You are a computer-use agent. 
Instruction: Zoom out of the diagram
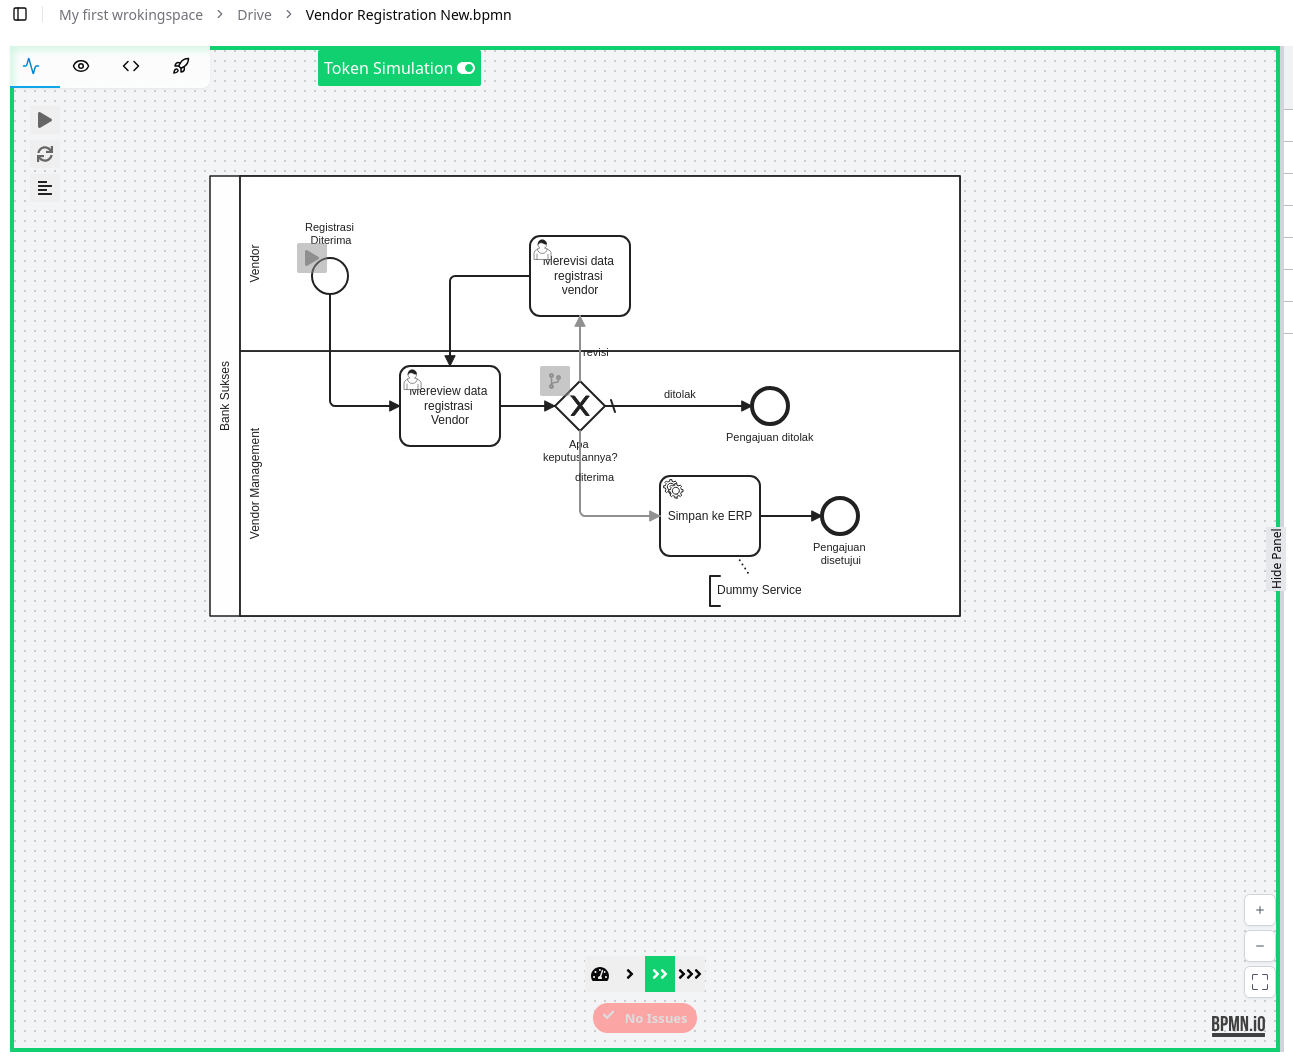[x=1260, y=946]
